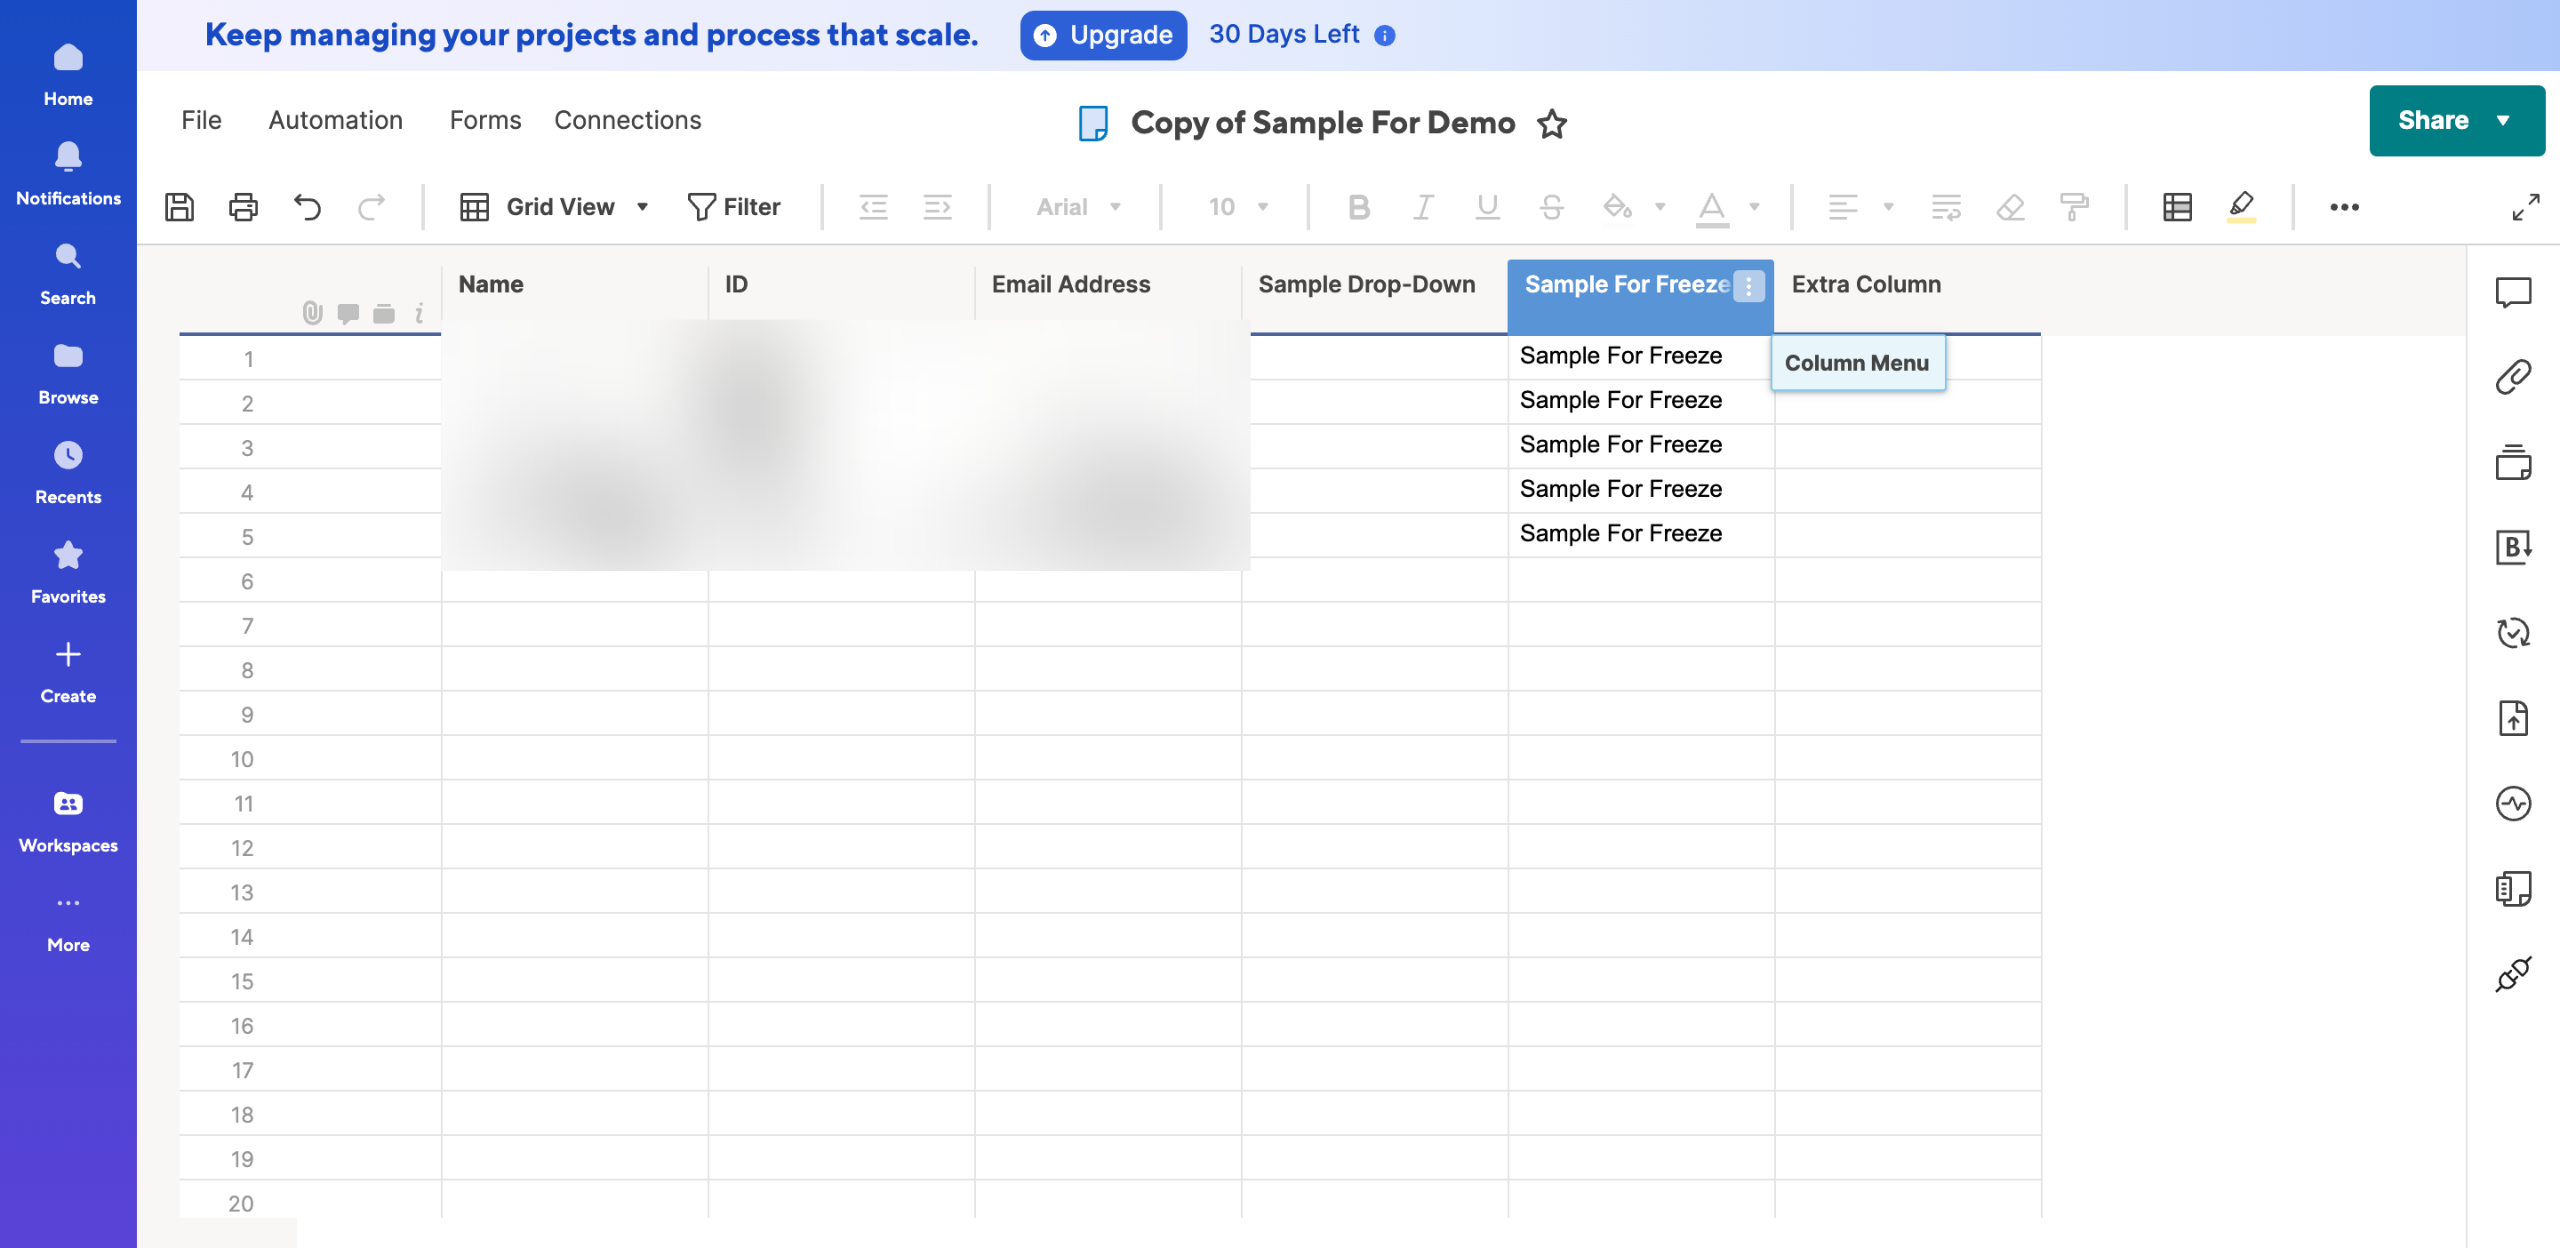Click the Share button
Image resolution: width=2560 pixels, height=1248 pixels.
tap(2433, 120)
